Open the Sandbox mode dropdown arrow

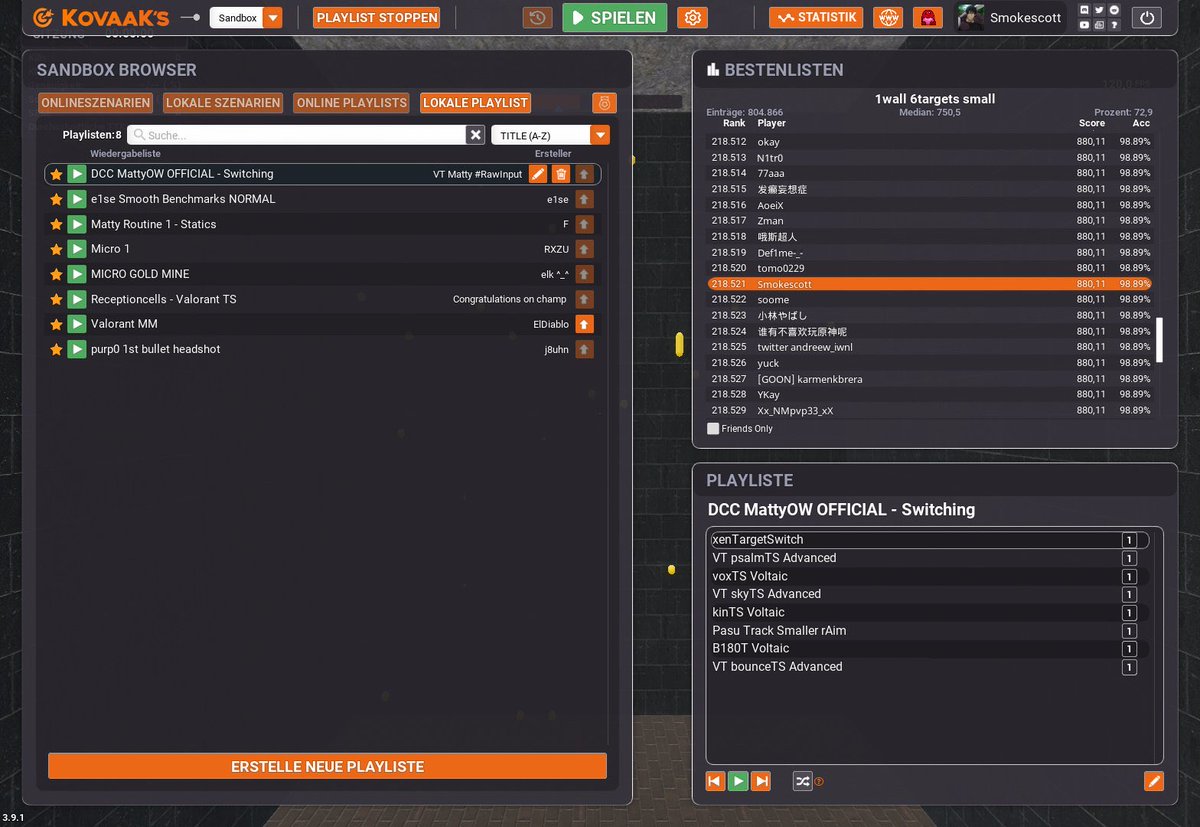click(x=272, y=17)
